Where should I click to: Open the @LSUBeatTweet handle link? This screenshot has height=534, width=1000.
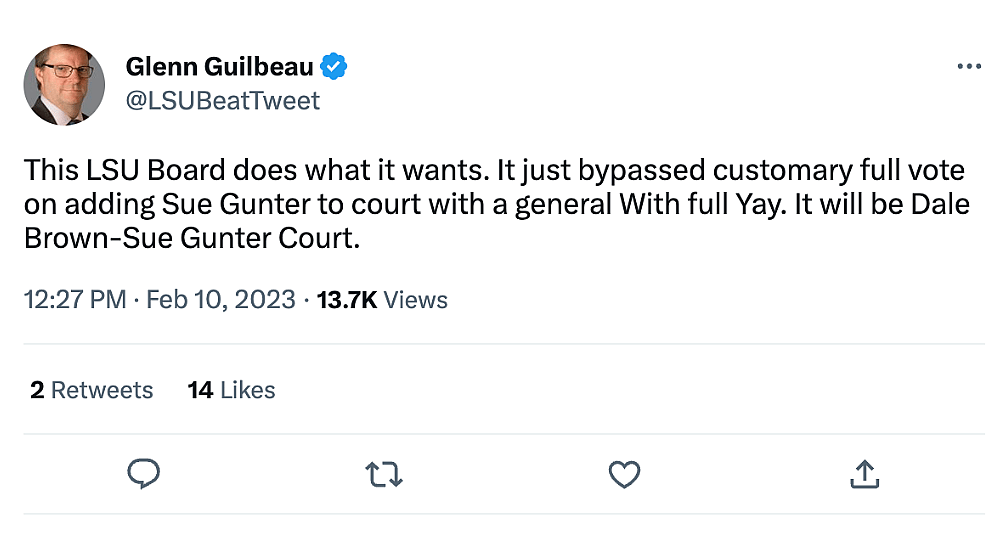(x=223, y=101)
